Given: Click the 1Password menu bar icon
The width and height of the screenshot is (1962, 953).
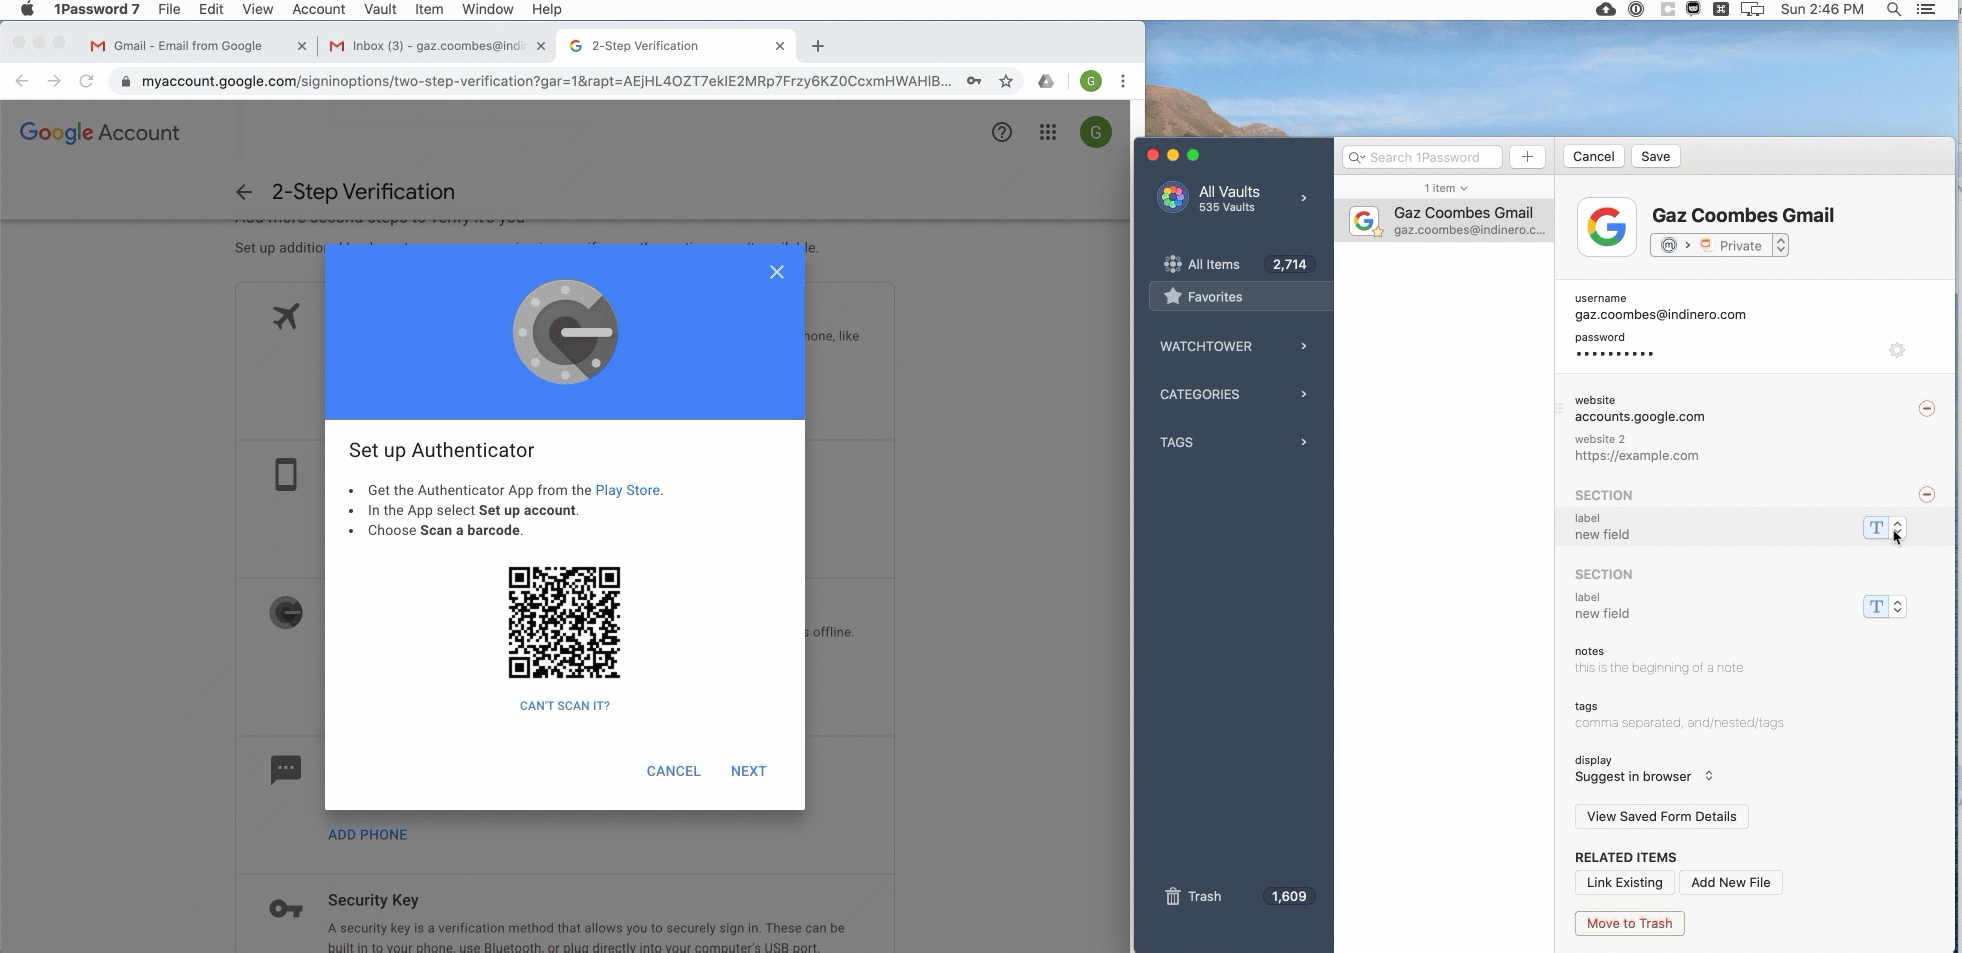Looking at the screenshot, I should click(x=1636, y=9).
